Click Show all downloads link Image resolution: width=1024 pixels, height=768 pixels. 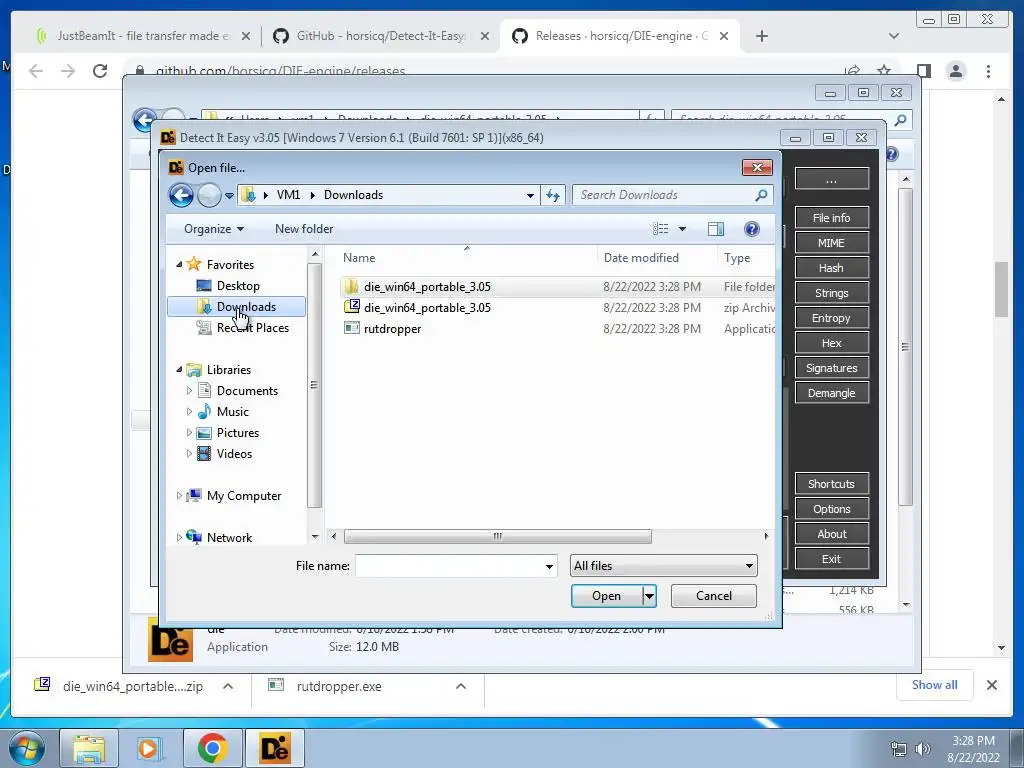click(935, 684)
